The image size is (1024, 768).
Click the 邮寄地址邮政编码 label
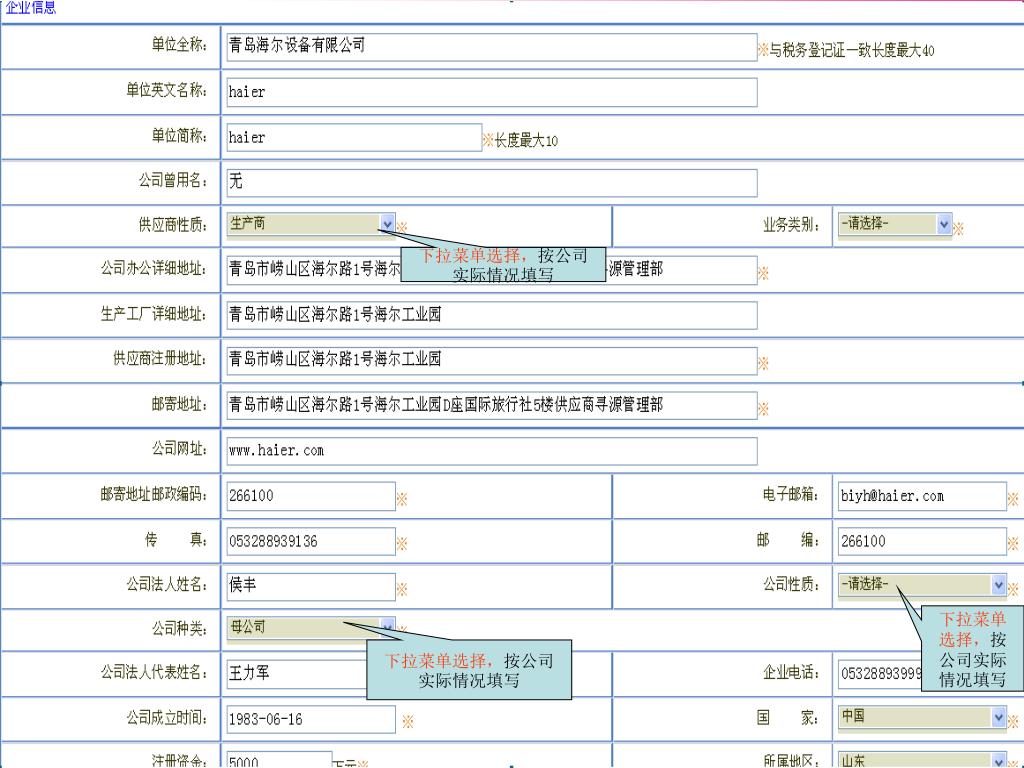(x=153, y=494)
